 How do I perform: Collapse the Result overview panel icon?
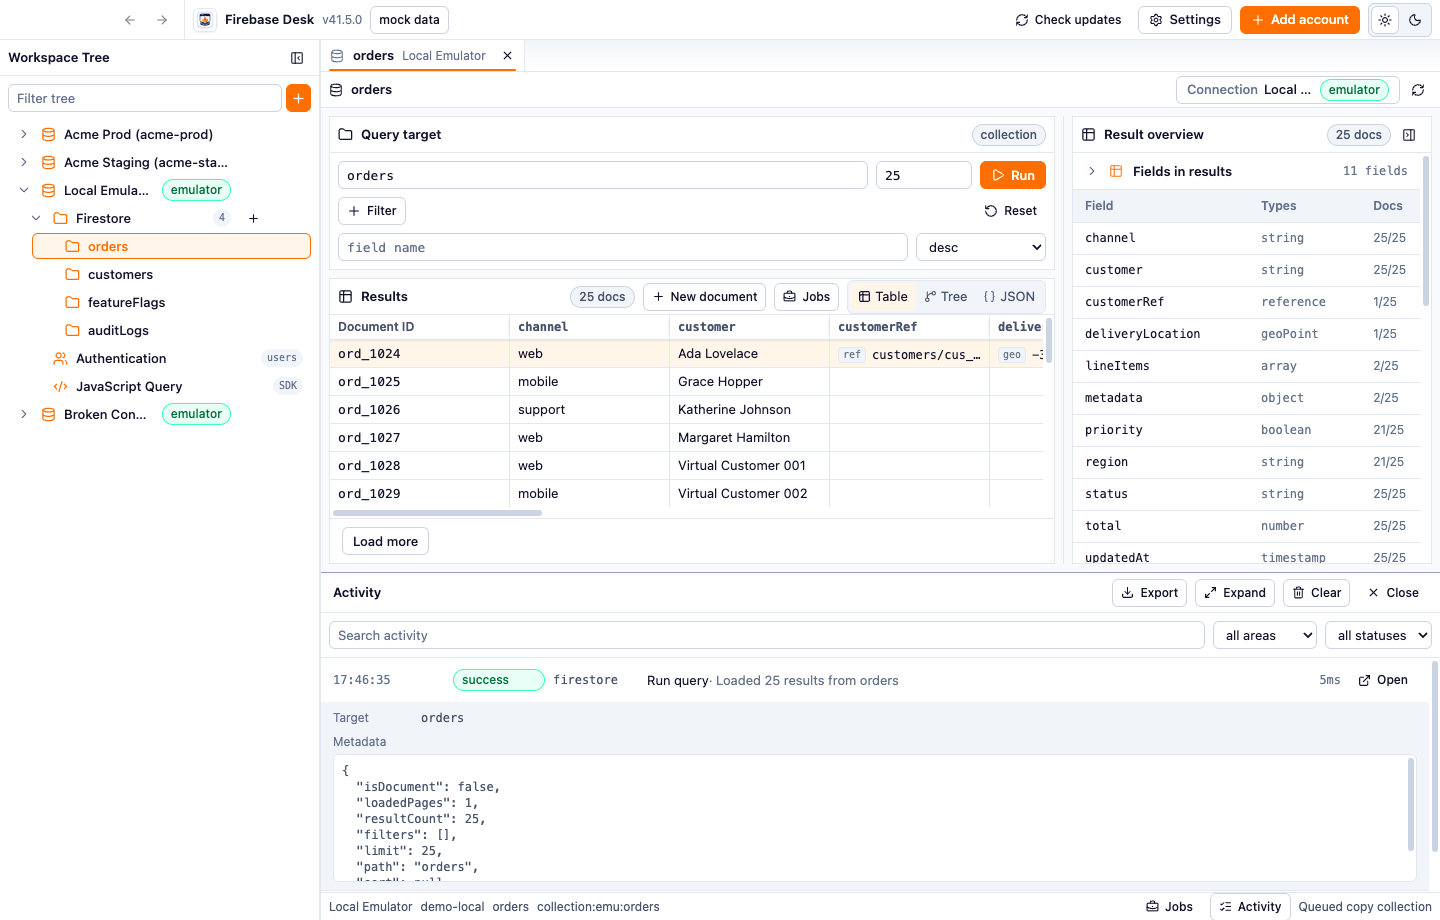(1409, 135)
